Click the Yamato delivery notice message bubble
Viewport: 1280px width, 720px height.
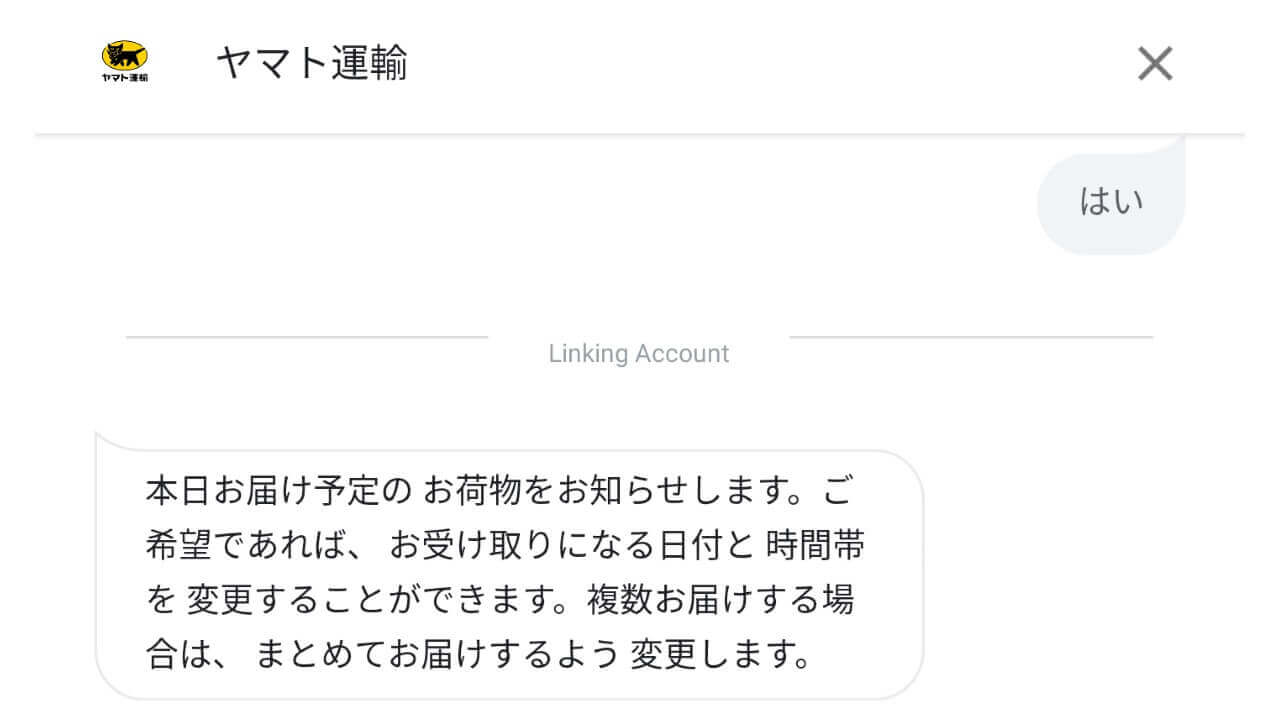[509, 574]
